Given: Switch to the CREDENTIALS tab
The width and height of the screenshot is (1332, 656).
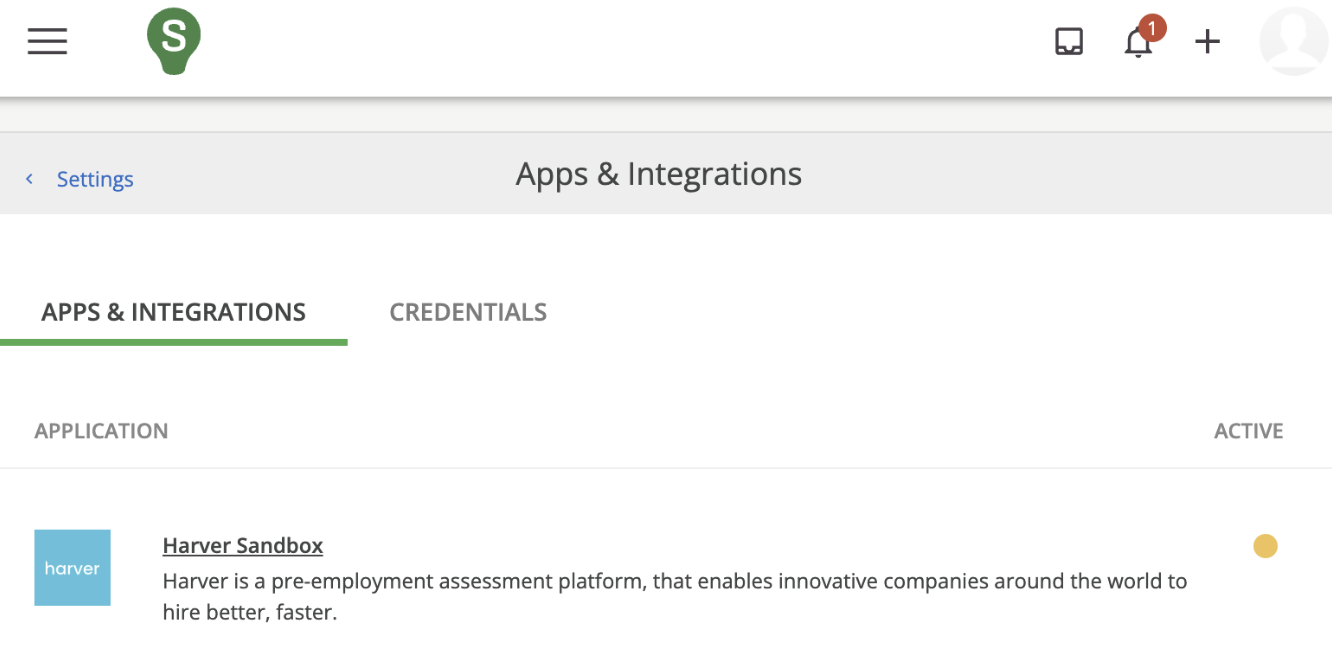Looking at the screenshot, I should 468,312.
